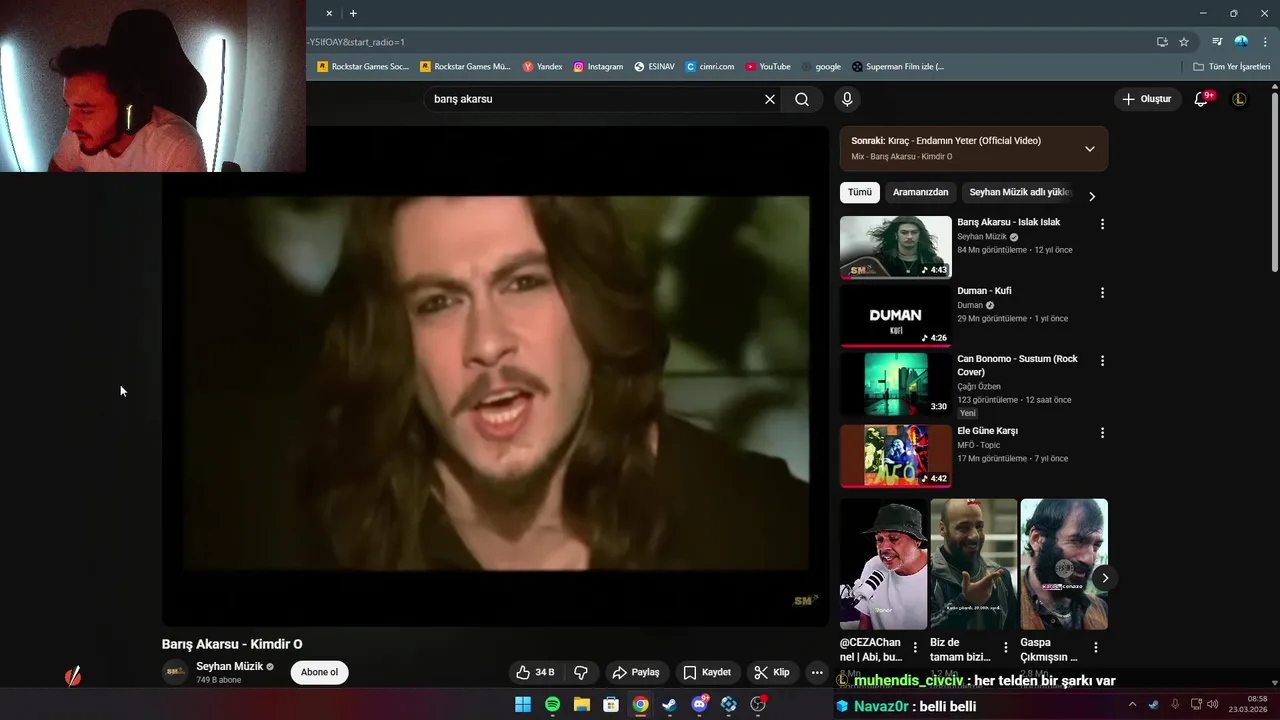The height and width of the screenshot is (720, 1280).
Task: Open options menu for the CEZAChannel short
Action: pos(915,648)
